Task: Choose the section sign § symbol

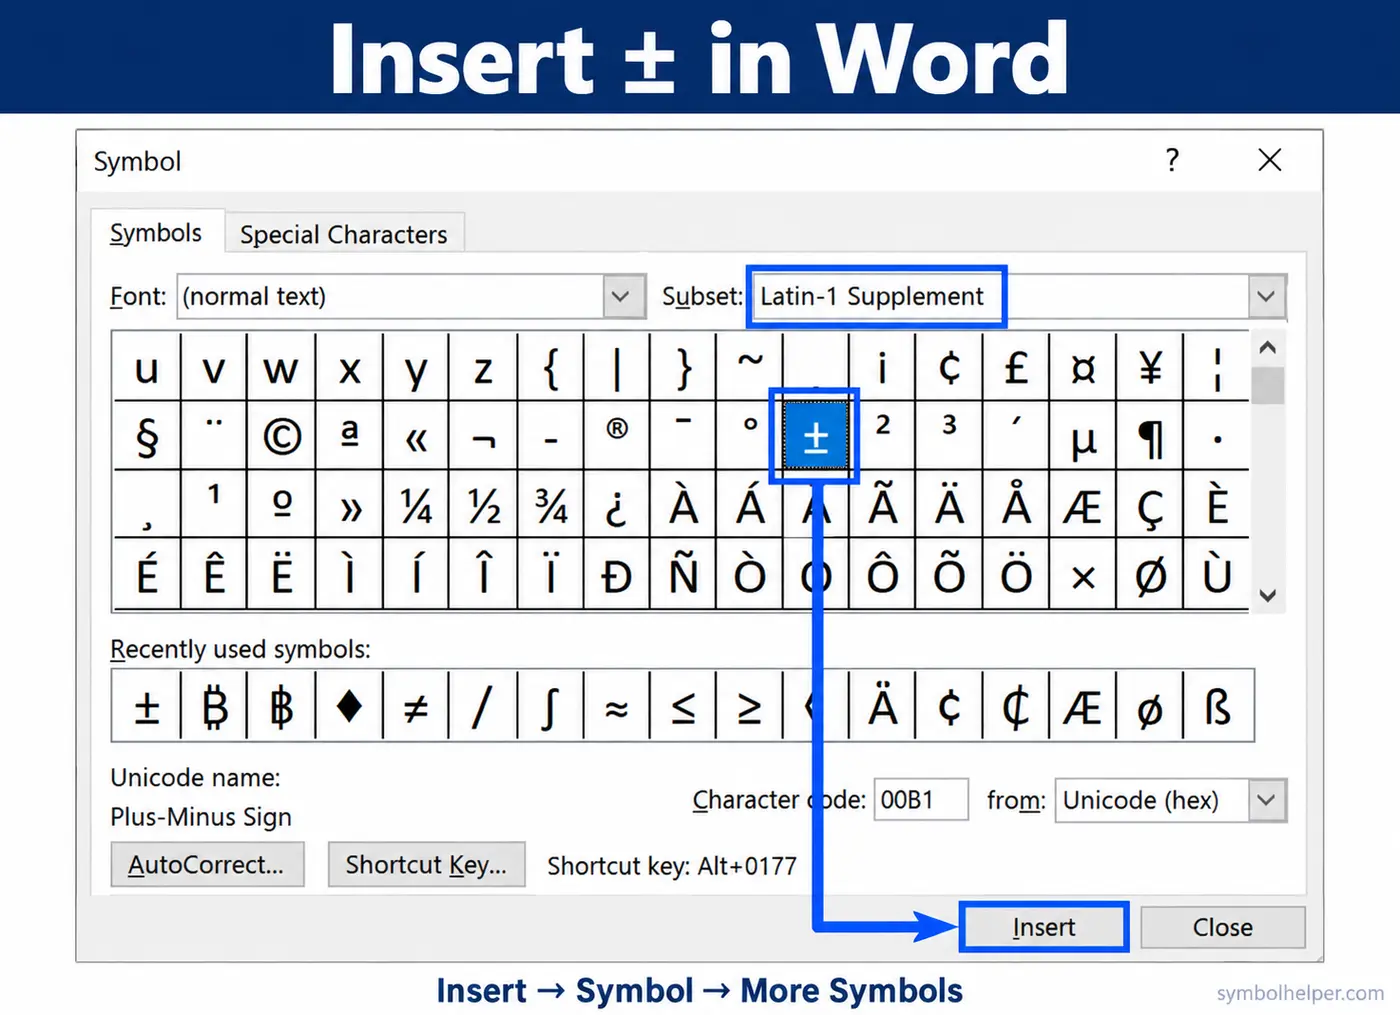Action: pos(147,437)
